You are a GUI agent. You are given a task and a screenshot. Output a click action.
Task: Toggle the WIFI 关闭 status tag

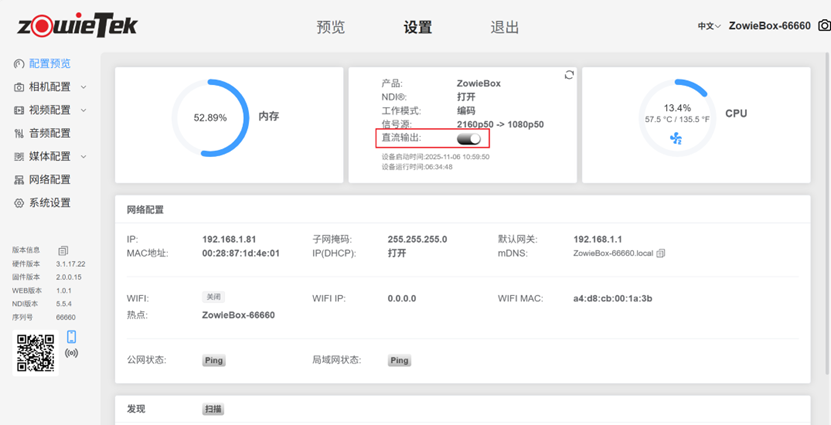click(214, 297)
